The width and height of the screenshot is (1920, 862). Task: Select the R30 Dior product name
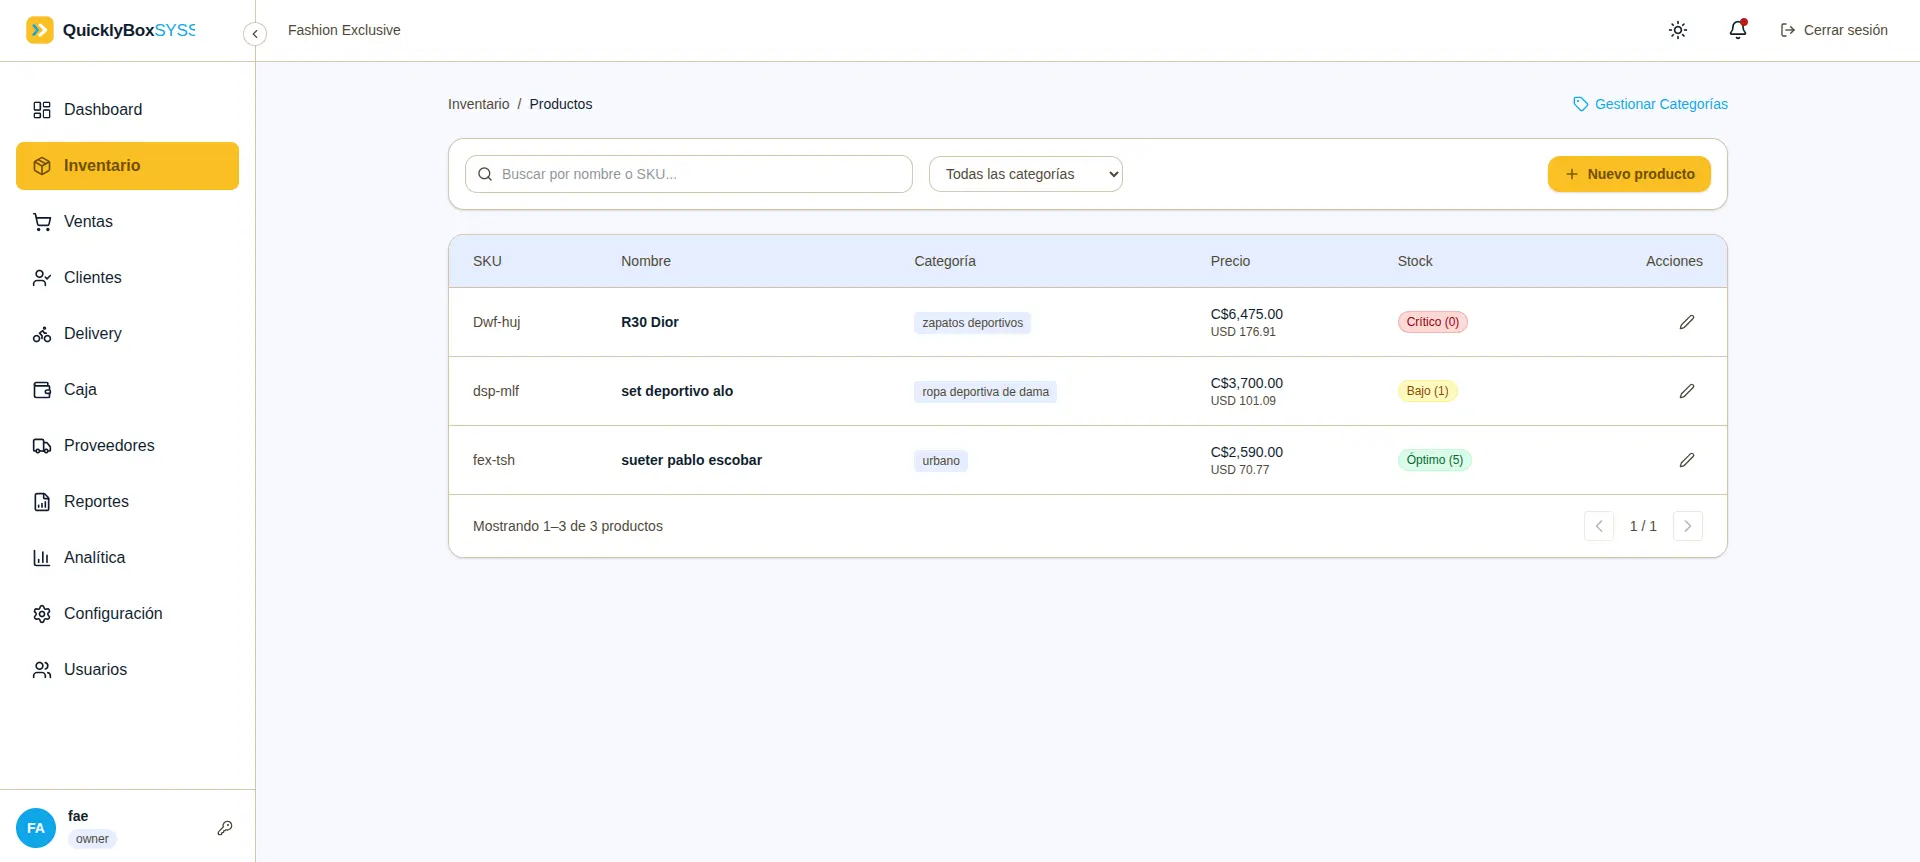tap(650, 322)
